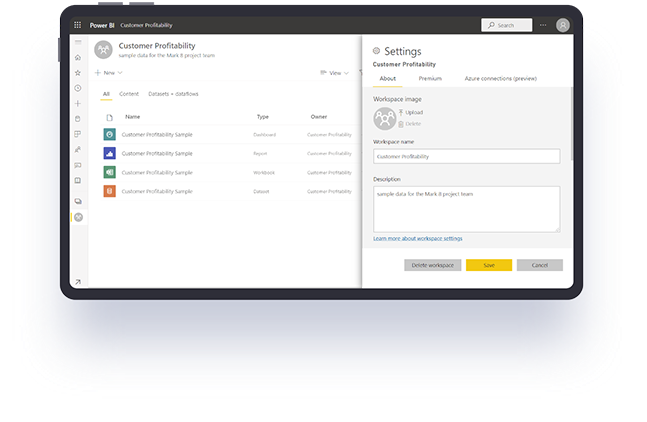
Task: Open the Workspaces icon in sidebar
Action: 78,201
